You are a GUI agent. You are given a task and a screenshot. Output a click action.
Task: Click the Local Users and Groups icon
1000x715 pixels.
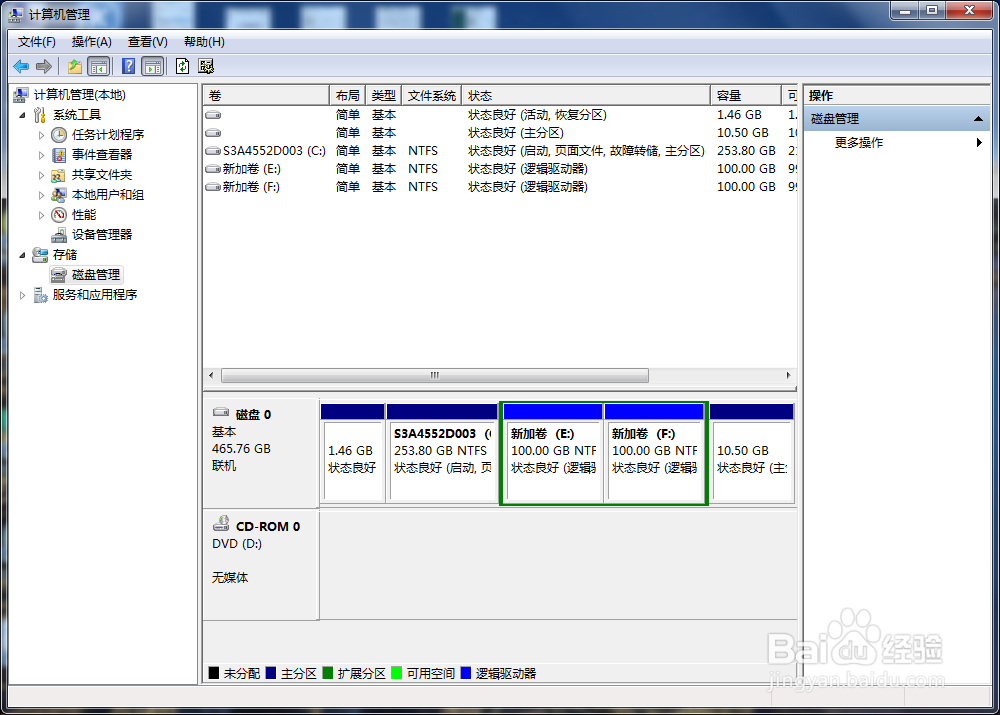[x=59, y=195]
